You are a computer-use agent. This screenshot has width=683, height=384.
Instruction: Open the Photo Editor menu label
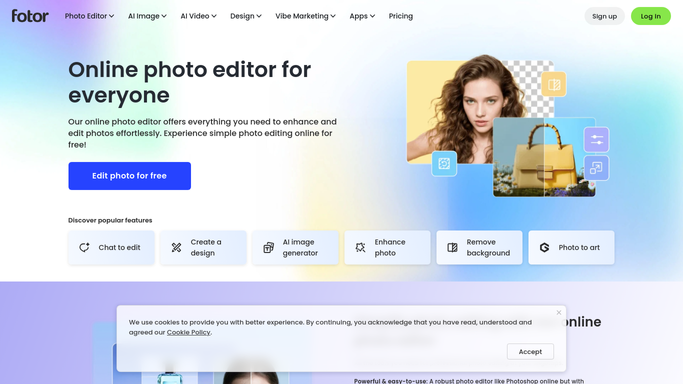tap(86, 16)
